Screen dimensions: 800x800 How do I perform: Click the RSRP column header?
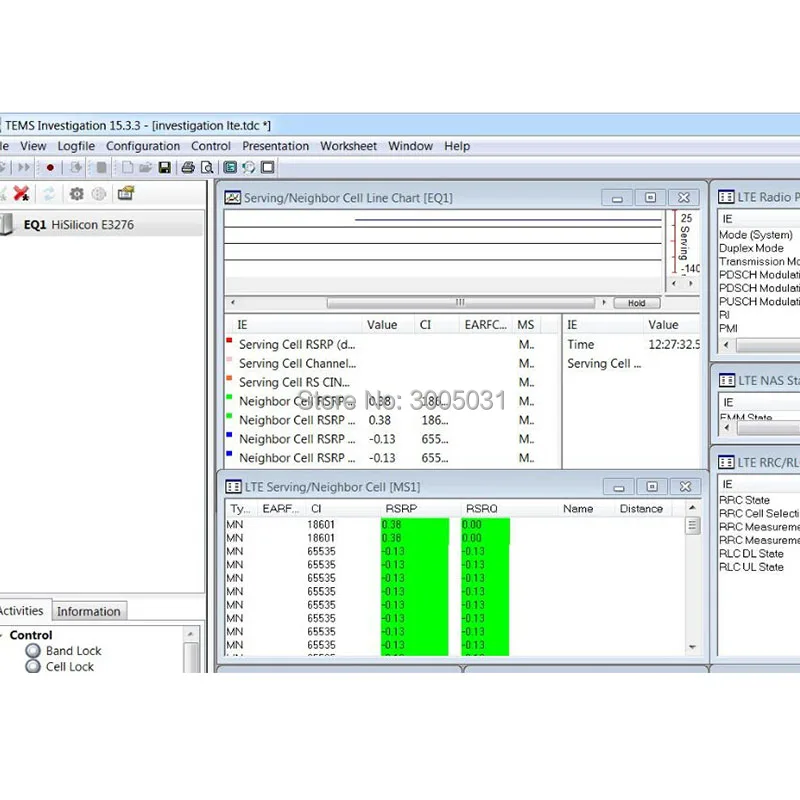tap(401, 509)
